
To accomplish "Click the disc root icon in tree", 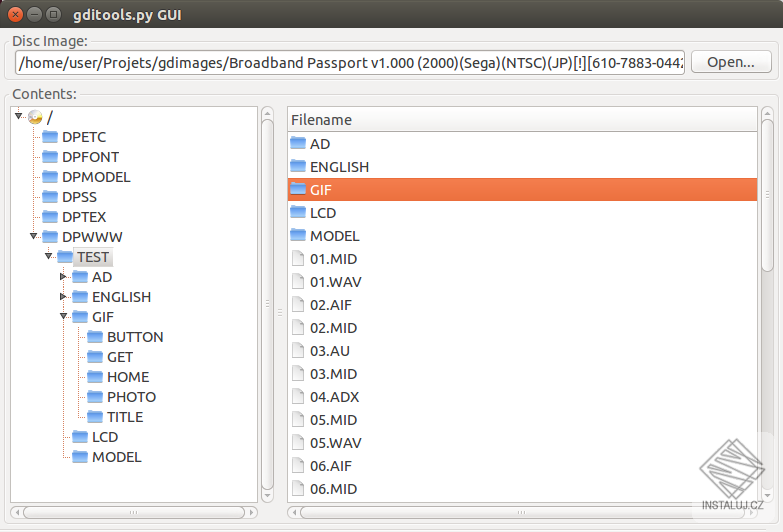I will click(35, 117).
